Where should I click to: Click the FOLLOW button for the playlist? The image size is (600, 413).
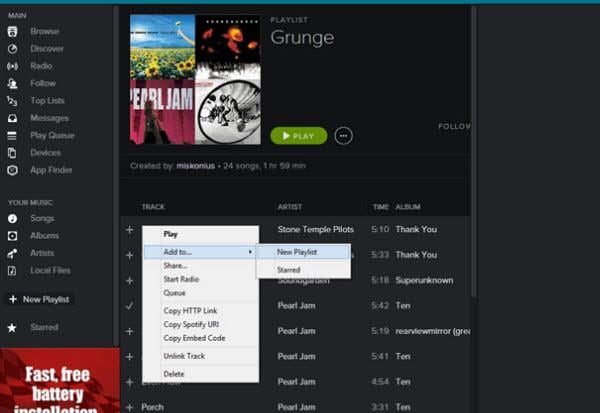tap(454, 126)
